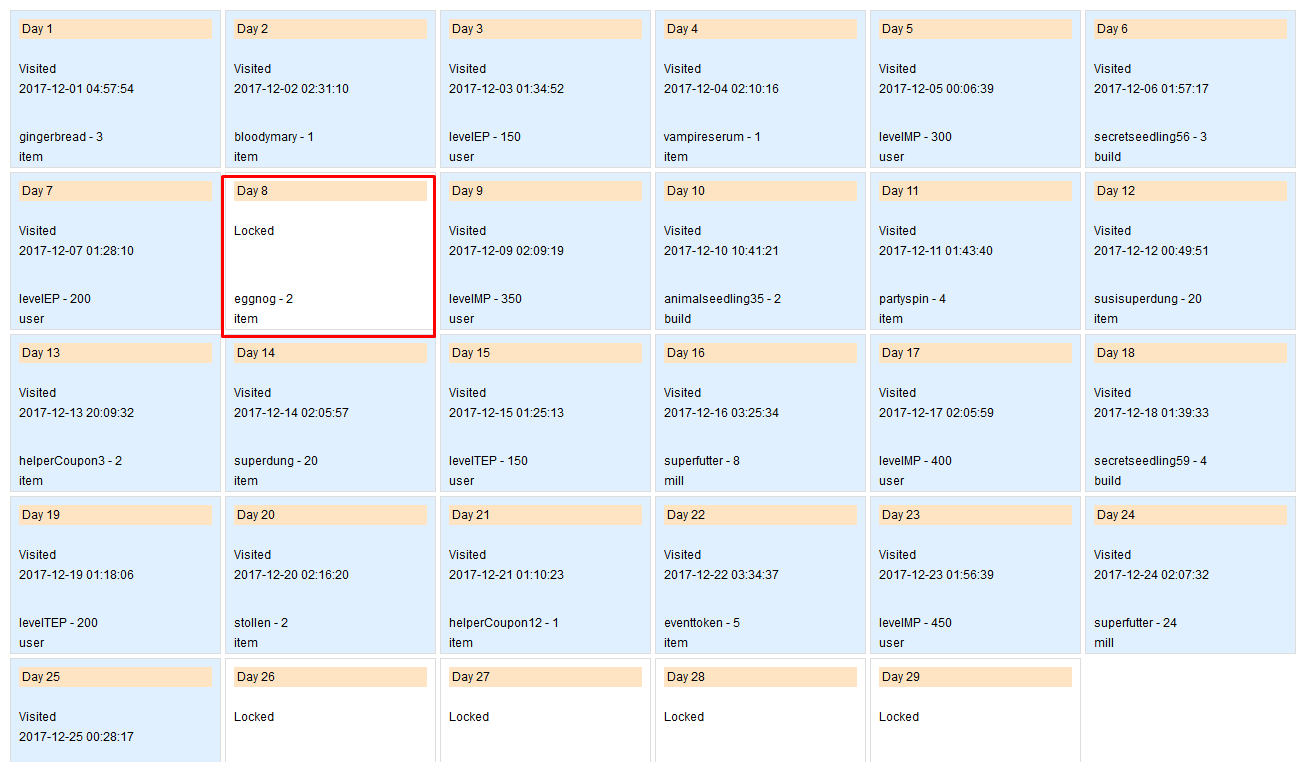Select the Day 12 susisuperdung tile
This screenshot has height=762, width=1308.
(x=1190, y=251)
